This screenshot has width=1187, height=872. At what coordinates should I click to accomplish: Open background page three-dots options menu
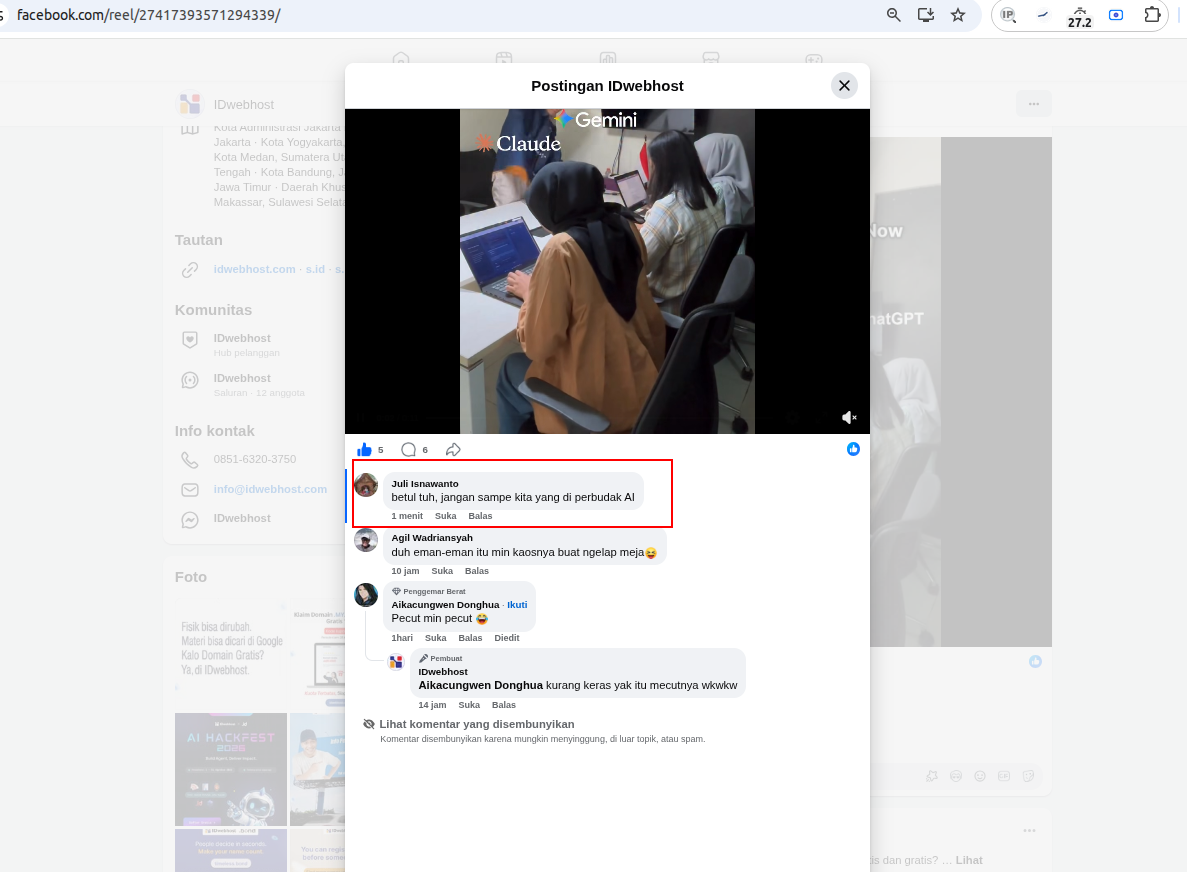pos(1033,104)
